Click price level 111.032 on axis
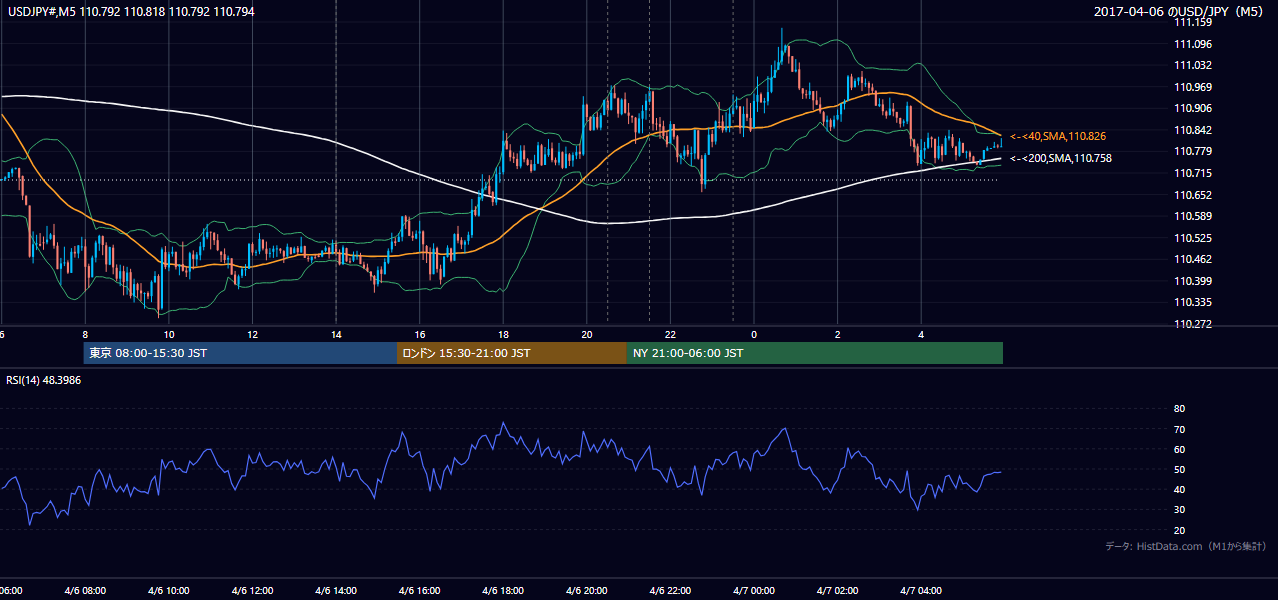The width and height of the screenshot is (1278, 600). [1193, 65]
